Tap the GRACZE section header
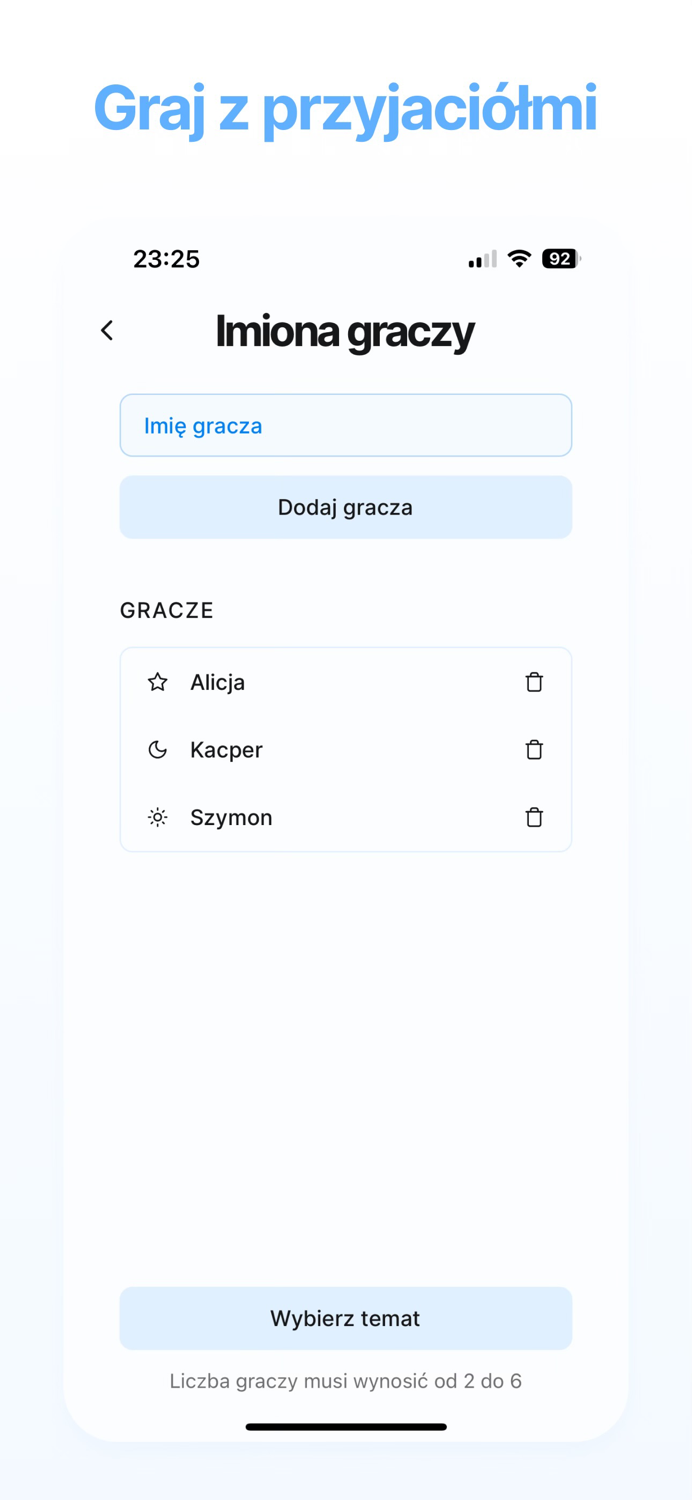 (167, 610)
